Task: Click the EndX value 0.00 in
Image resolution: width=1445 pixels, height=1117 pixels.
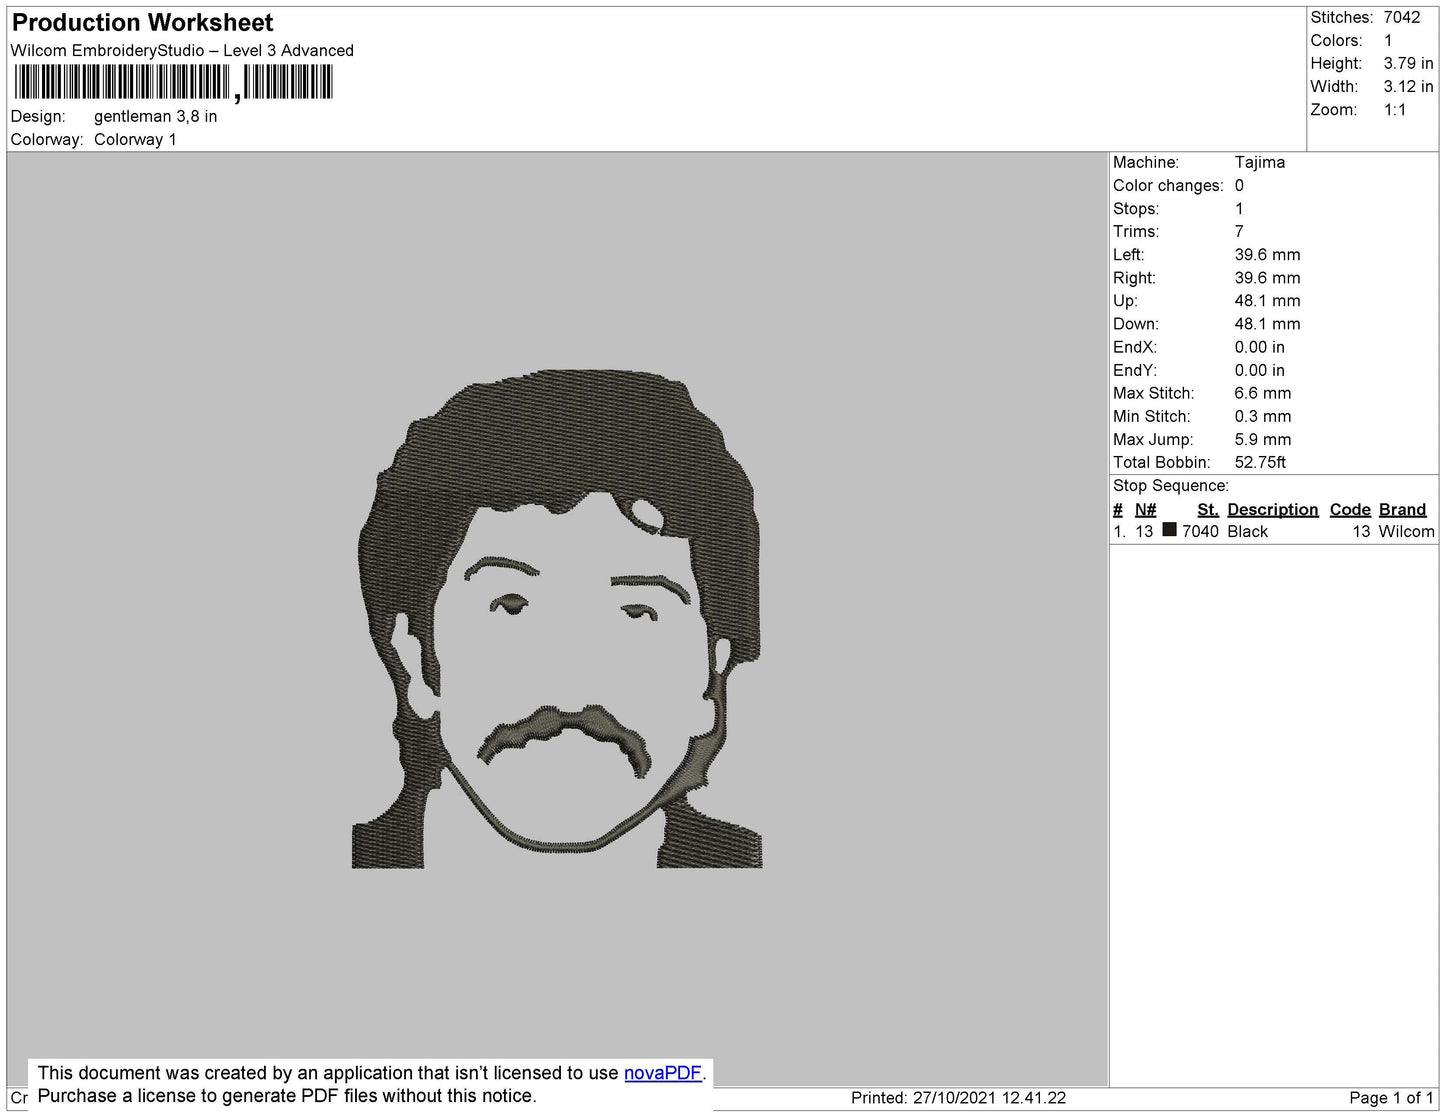Action: click(1259, 347)
